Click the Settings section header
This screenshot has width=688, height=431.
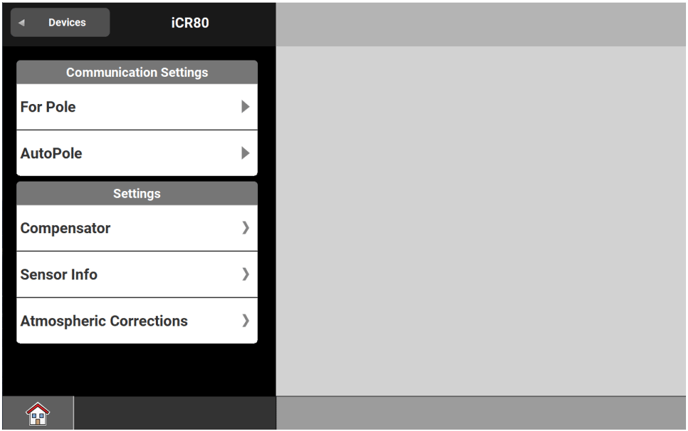tap(137, 193)
